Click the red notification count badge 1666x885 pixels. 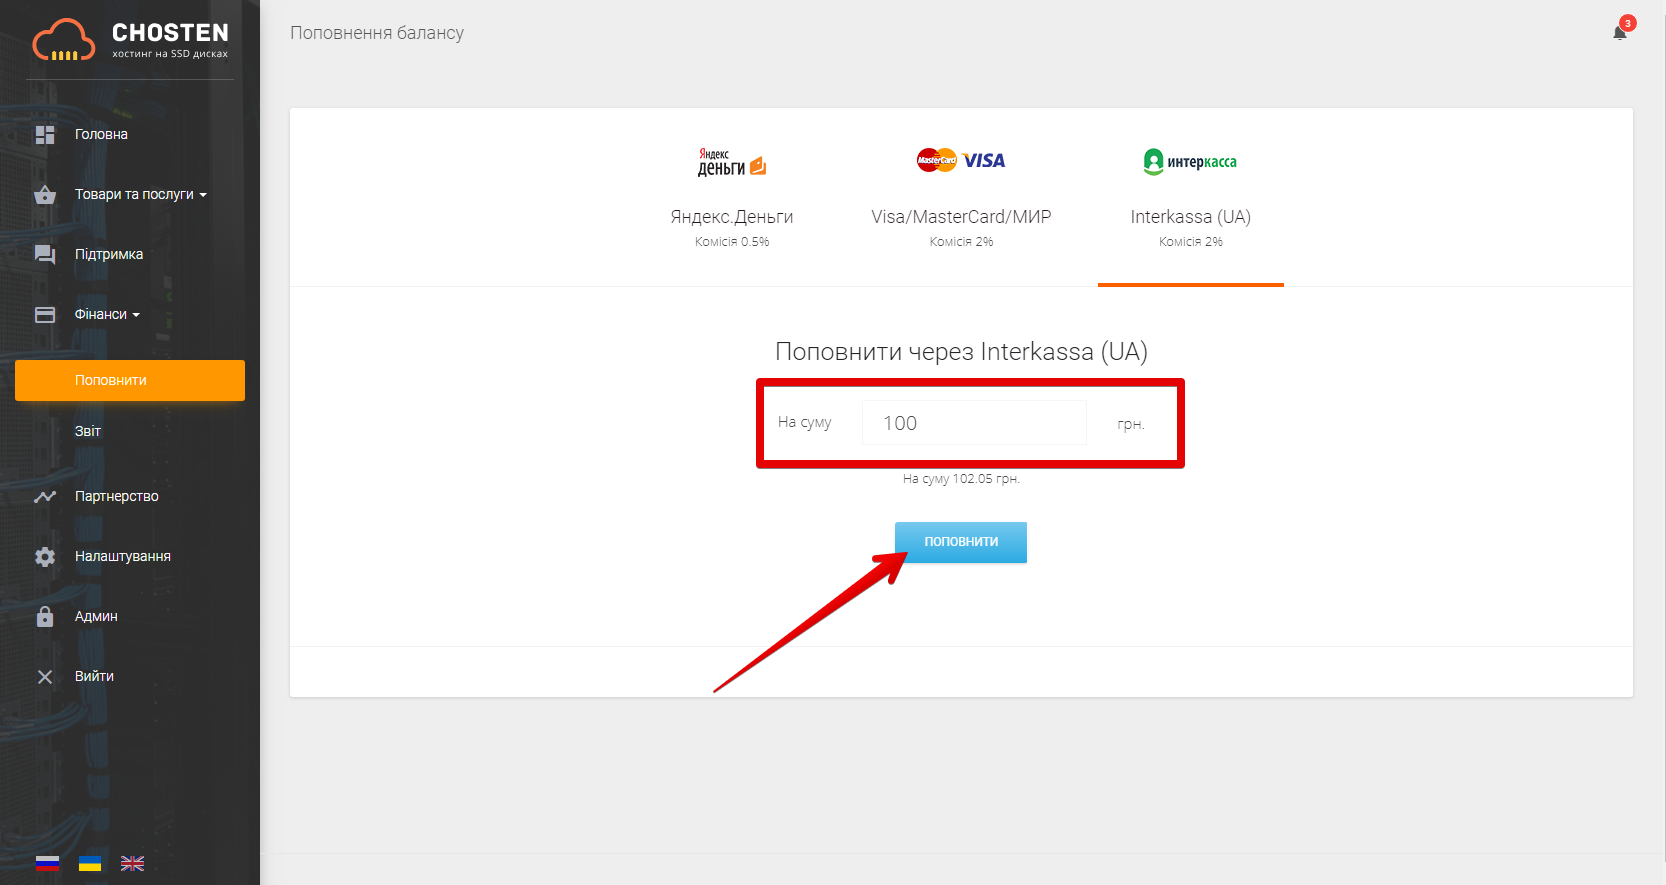tap(1628, 23)
